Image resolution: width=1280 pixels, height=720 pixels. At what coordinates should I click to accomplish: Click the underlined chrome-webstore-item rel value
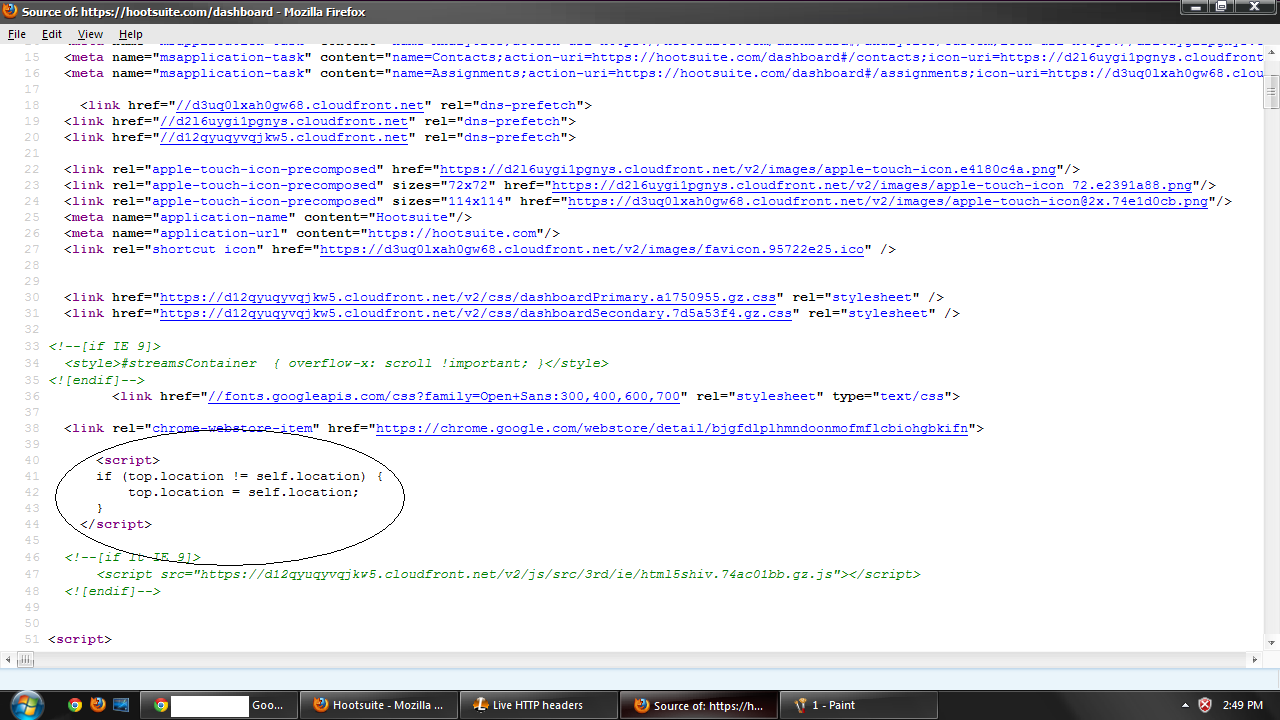(x=232, y=428)
